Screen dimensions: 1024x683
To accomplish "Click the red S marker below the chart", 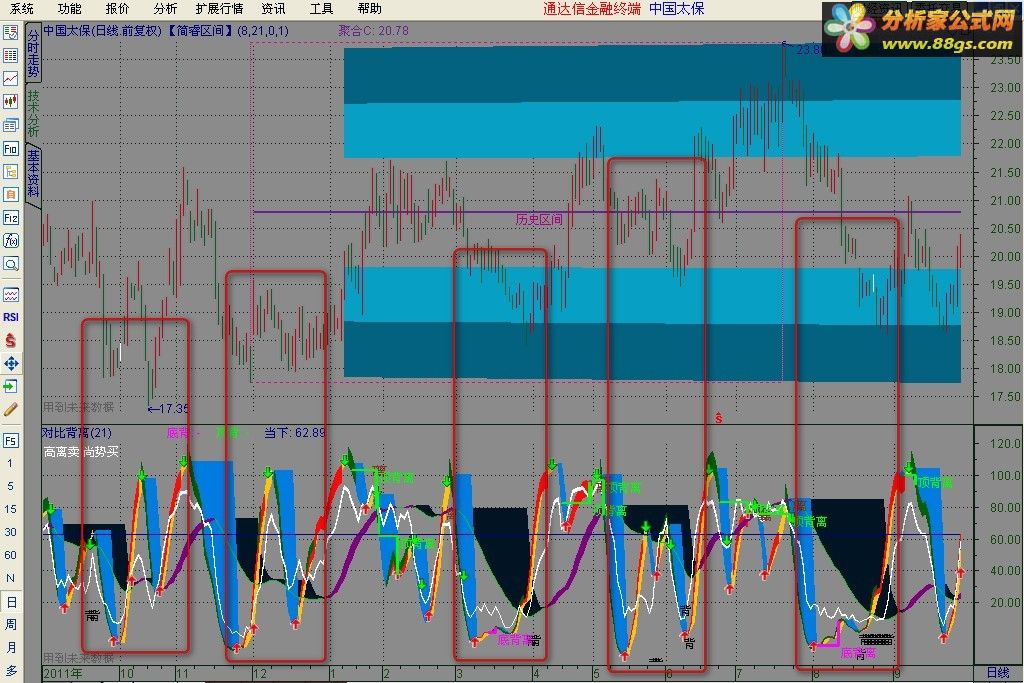I will point(718,418).
